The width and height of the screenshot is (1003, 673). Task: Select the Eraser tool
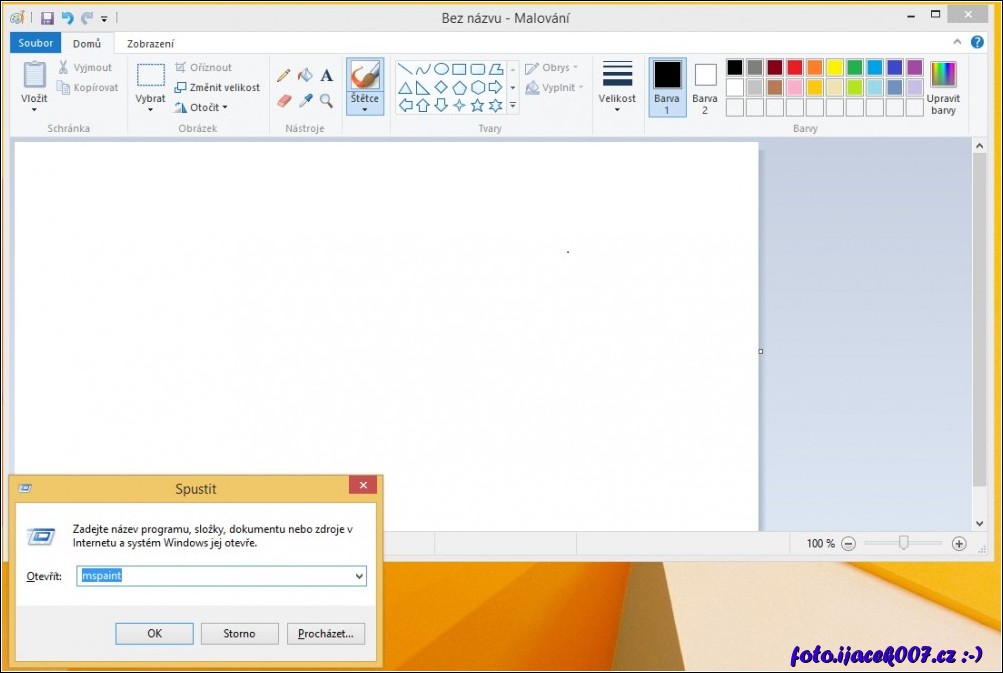pos(284,101)
